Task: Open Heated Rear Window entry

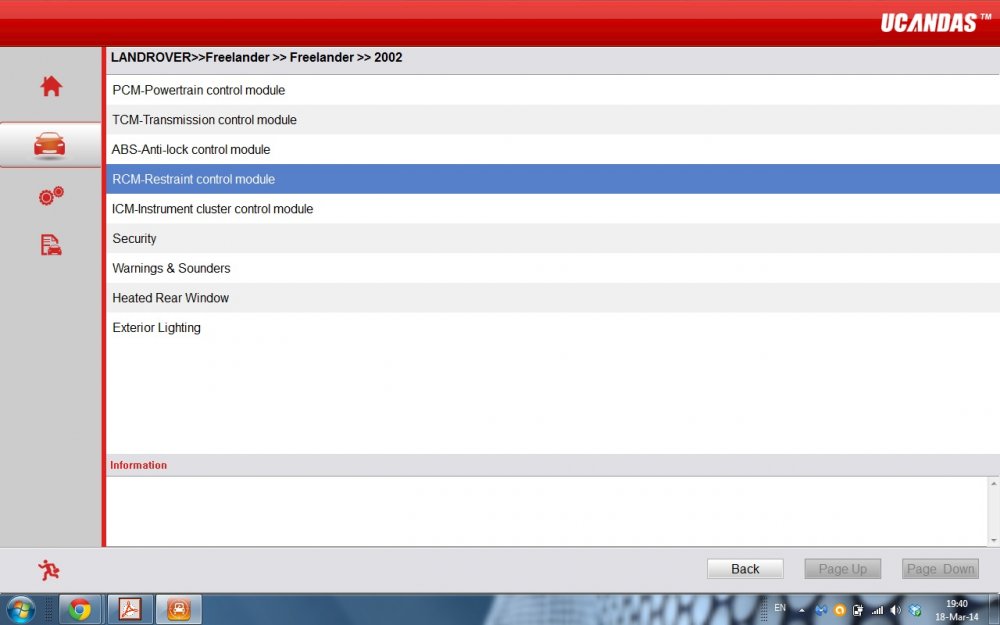Action: [552, 297]
